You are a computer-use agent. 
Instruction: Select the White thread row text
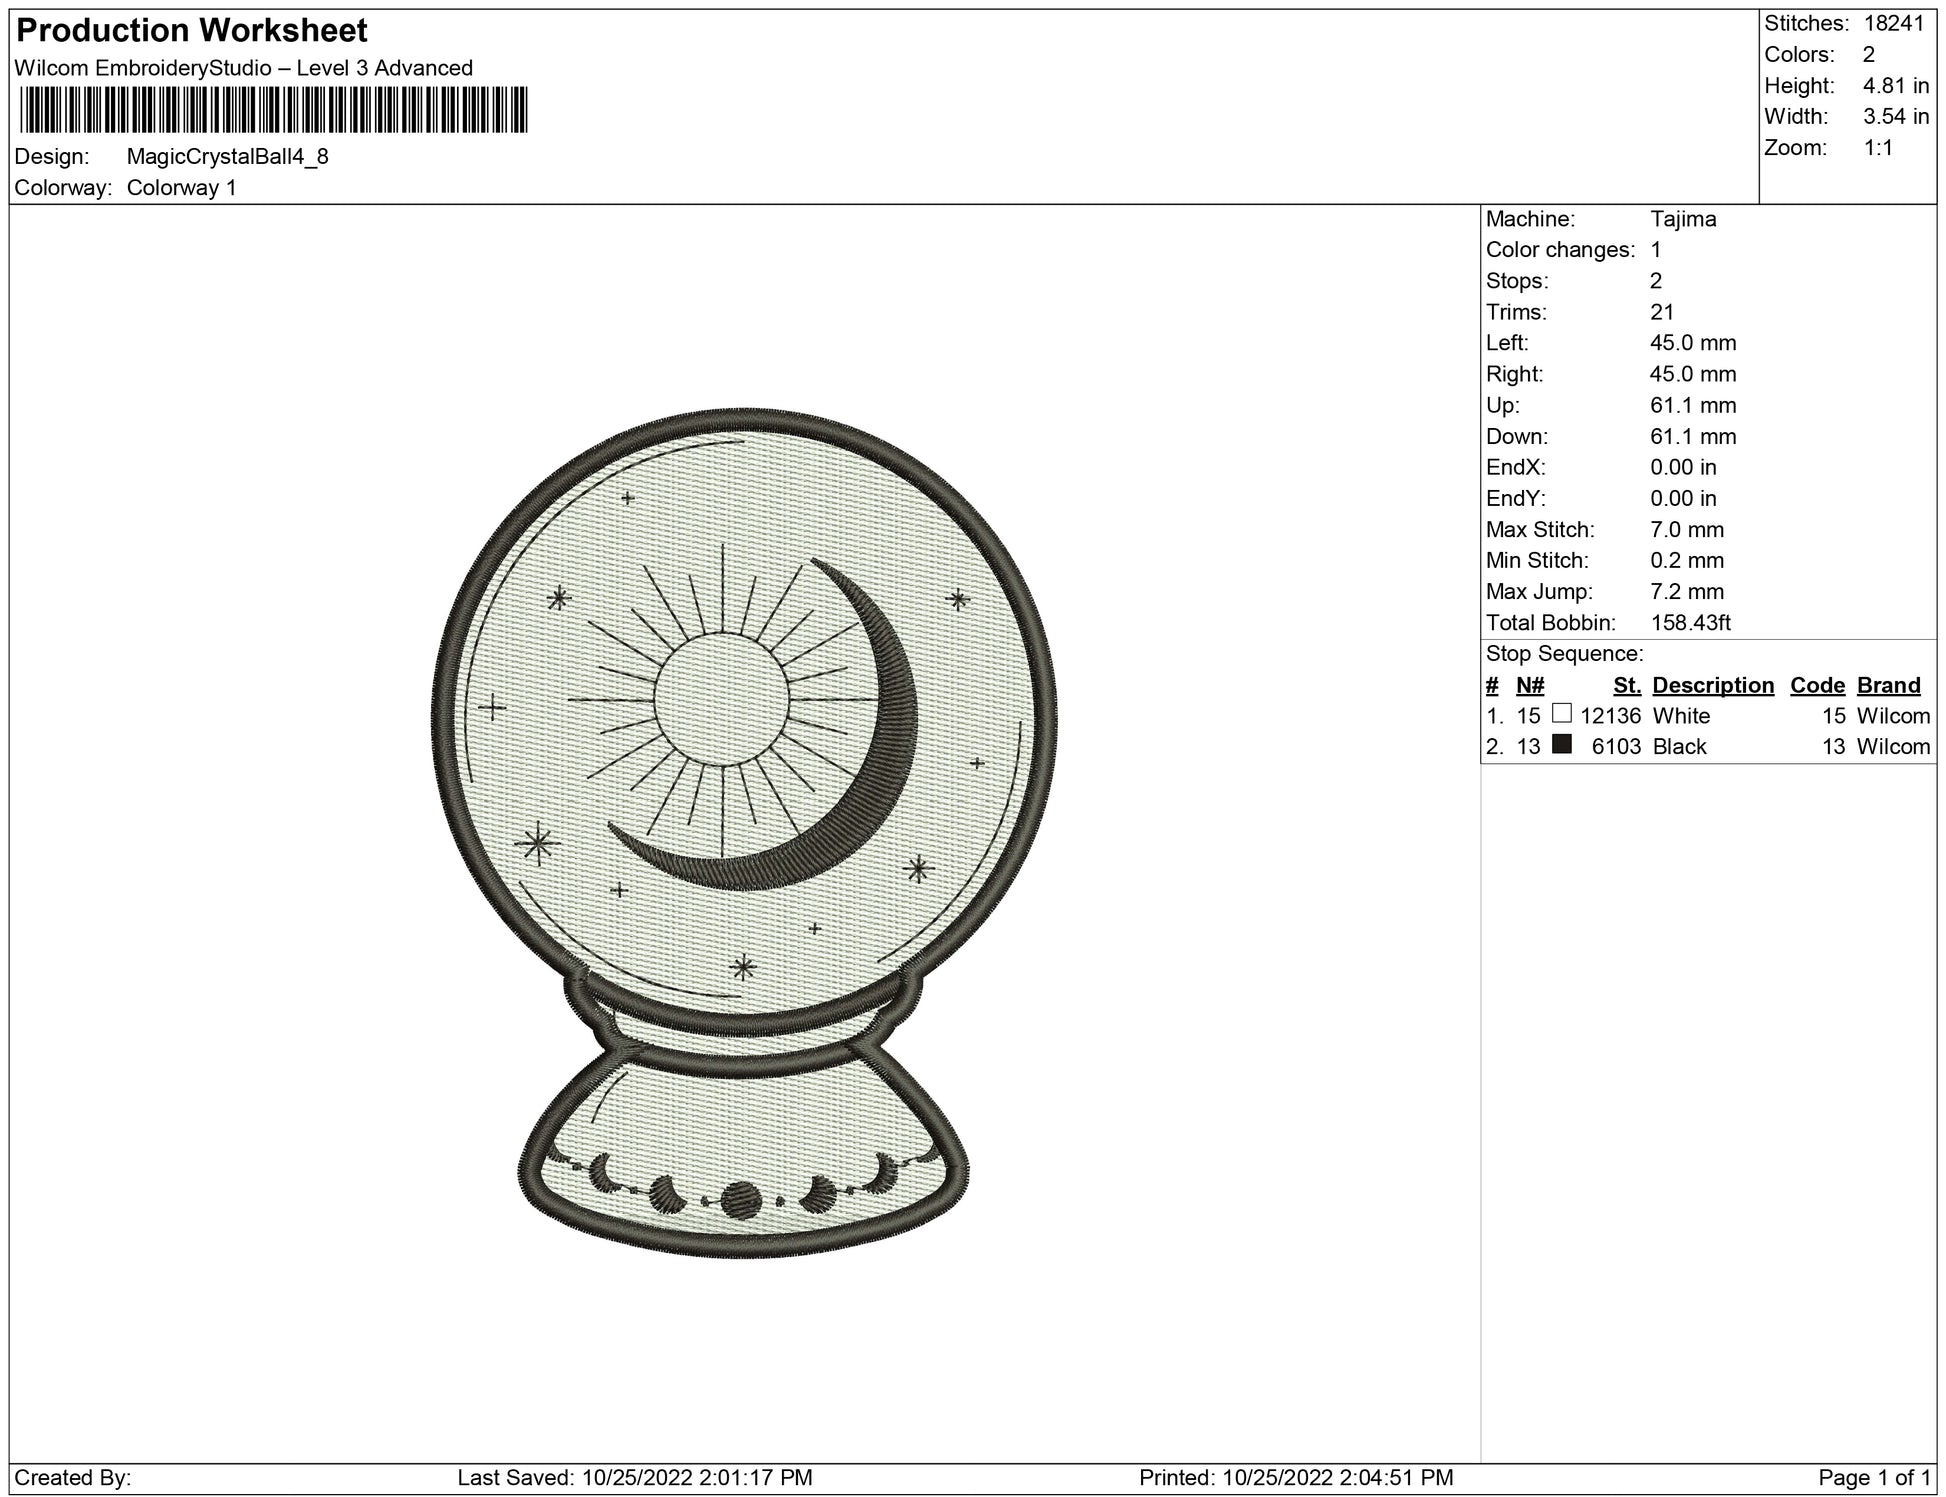[1681, 716]
